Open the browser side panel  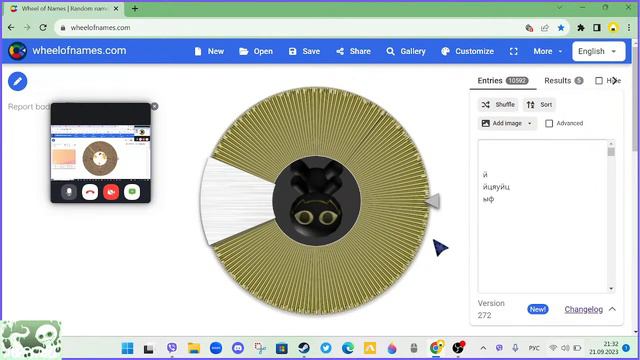597,28
